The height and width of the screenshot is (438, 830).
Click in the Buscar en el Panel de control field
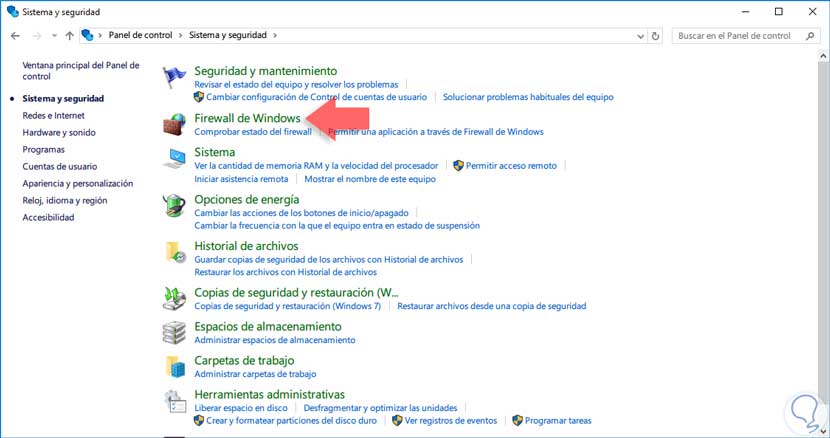[x=746, y=35]
